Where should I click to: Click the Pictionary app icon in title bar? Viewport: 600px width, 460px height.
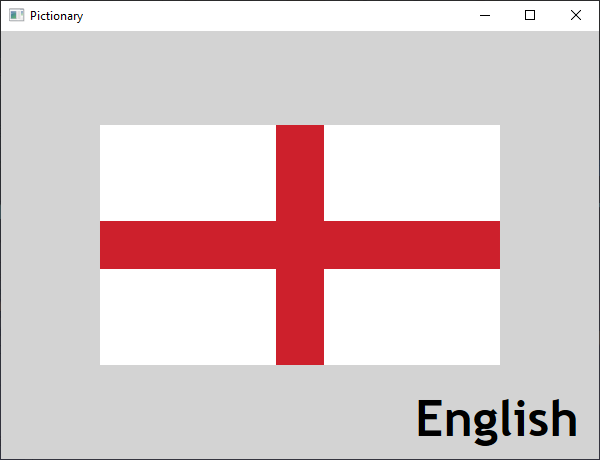[16, 15]
